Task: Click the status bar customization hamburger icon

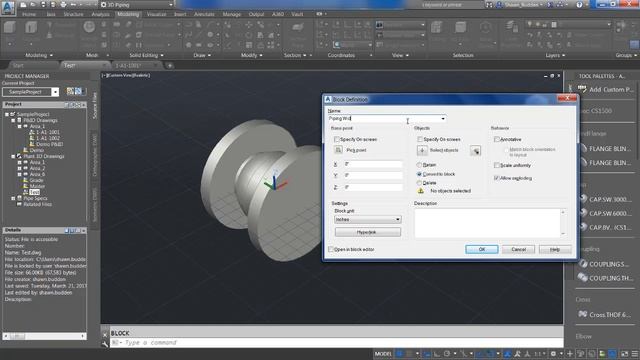Action: tap(635, 354)
